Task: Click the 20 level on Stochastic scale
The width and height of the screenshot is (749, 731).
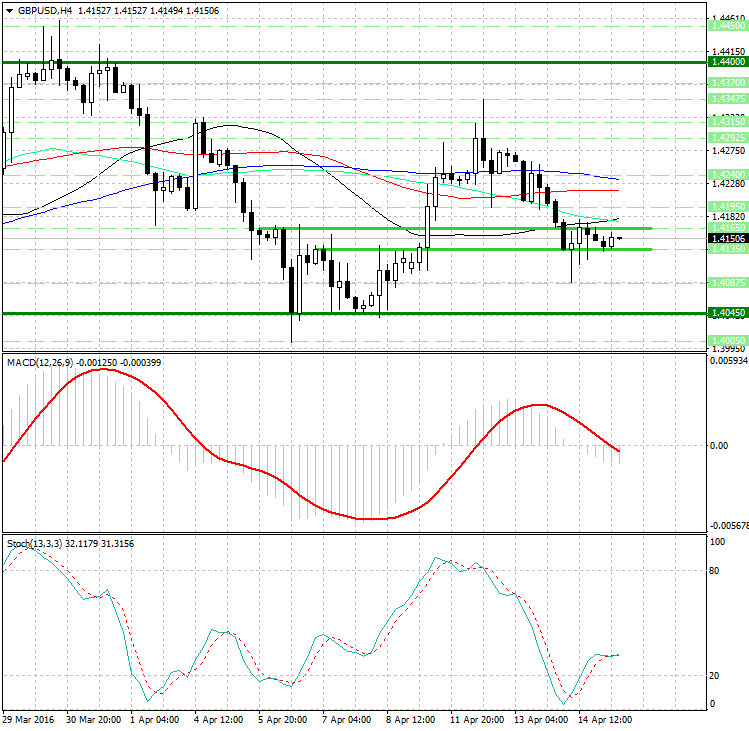Action: (714, 676)
